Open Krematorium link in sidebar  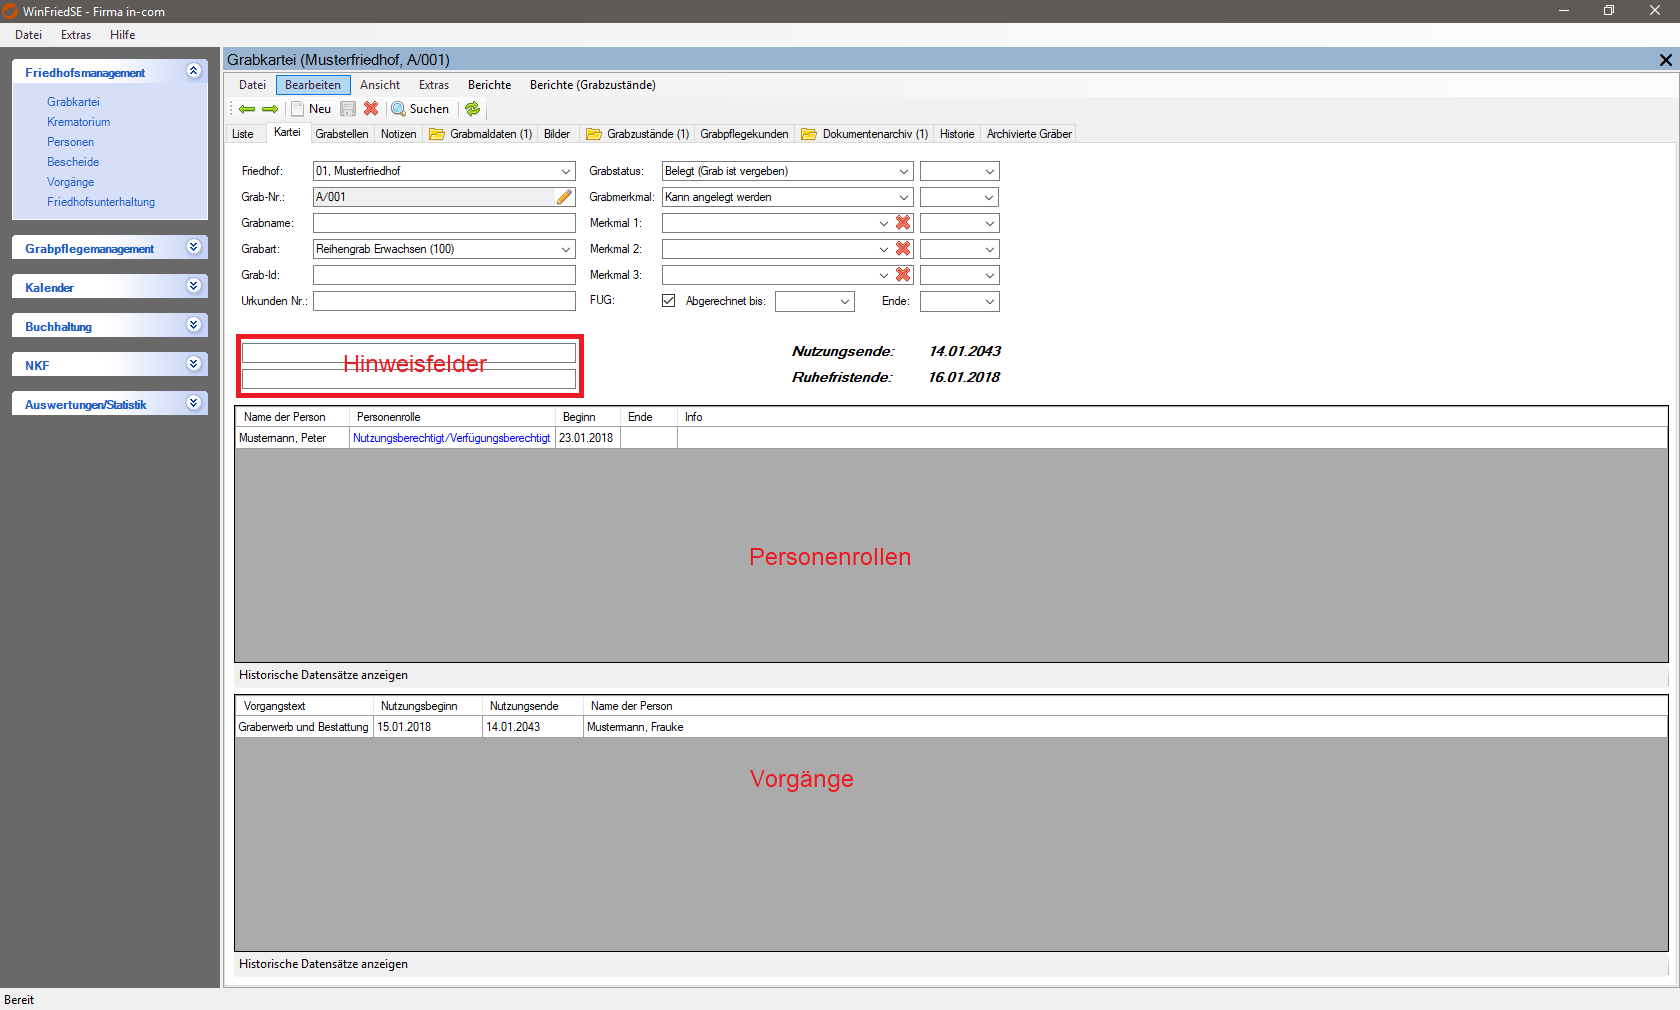click(78, 122)
